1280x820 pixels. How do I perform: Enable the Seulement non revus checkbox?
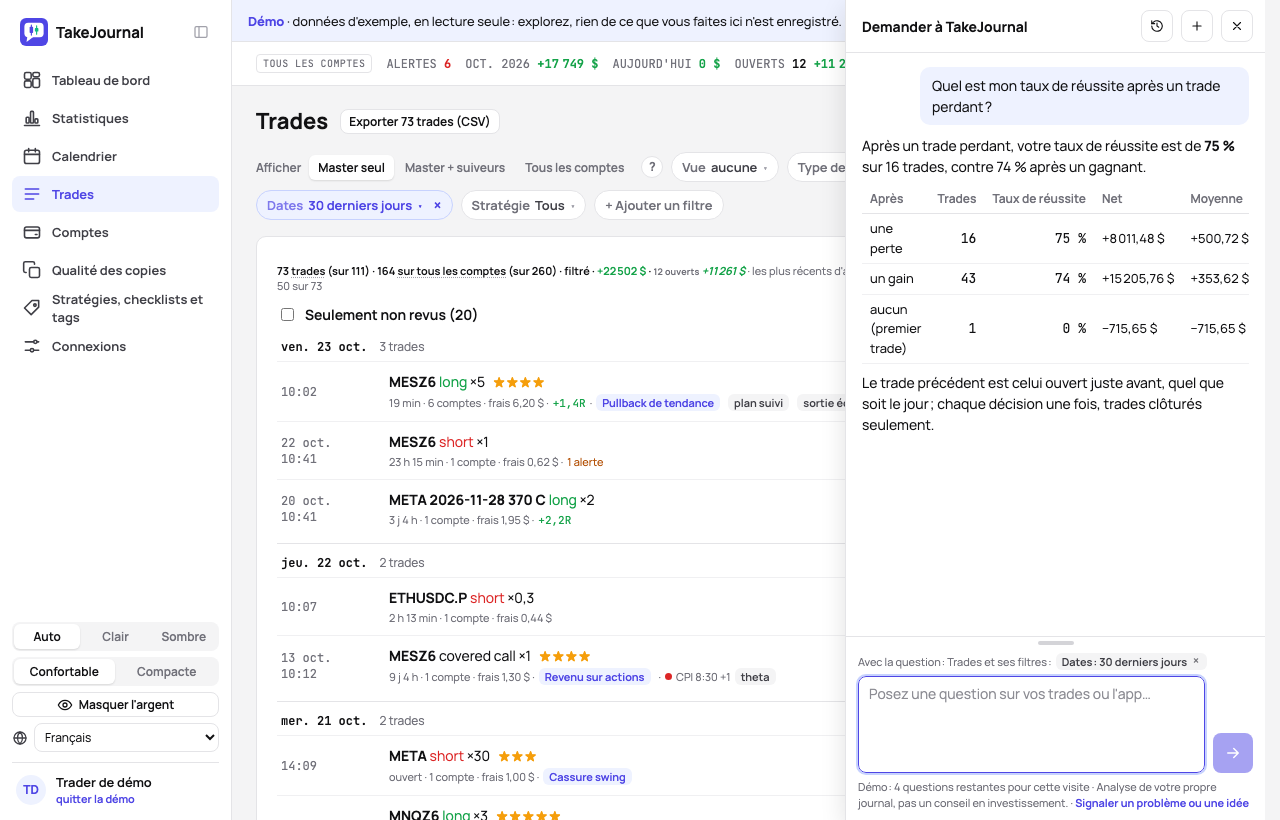click(x=288, y=315)
